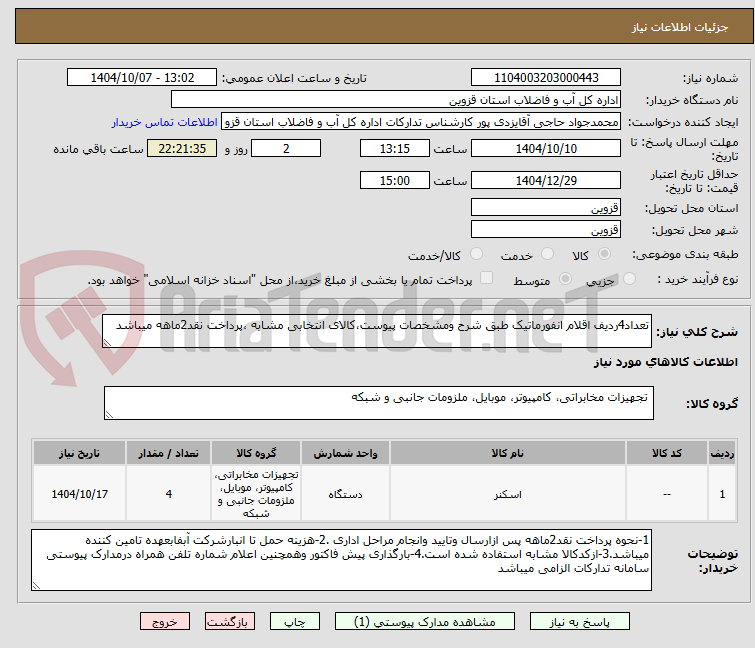
Task: Click the بازگشت back button
Action: coord(226,621)
